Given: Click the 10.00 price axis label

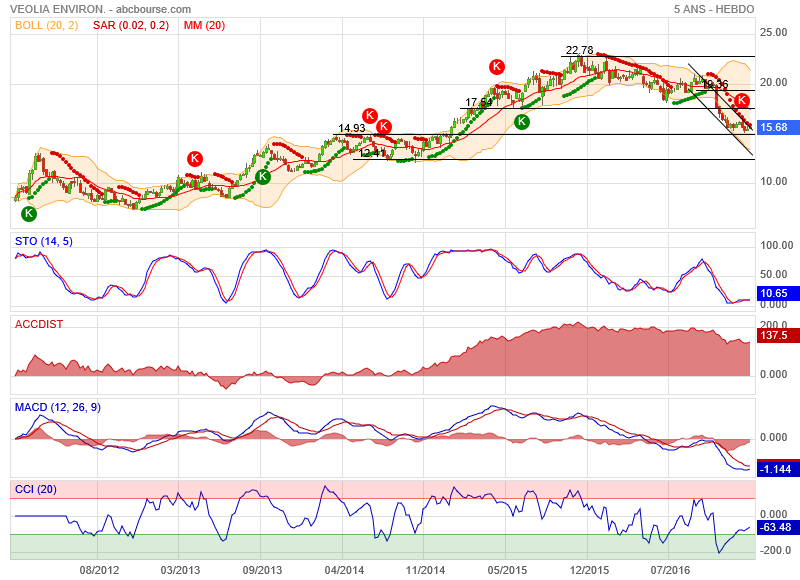Looking at the screenshot, I should click(x=773, y=182).
